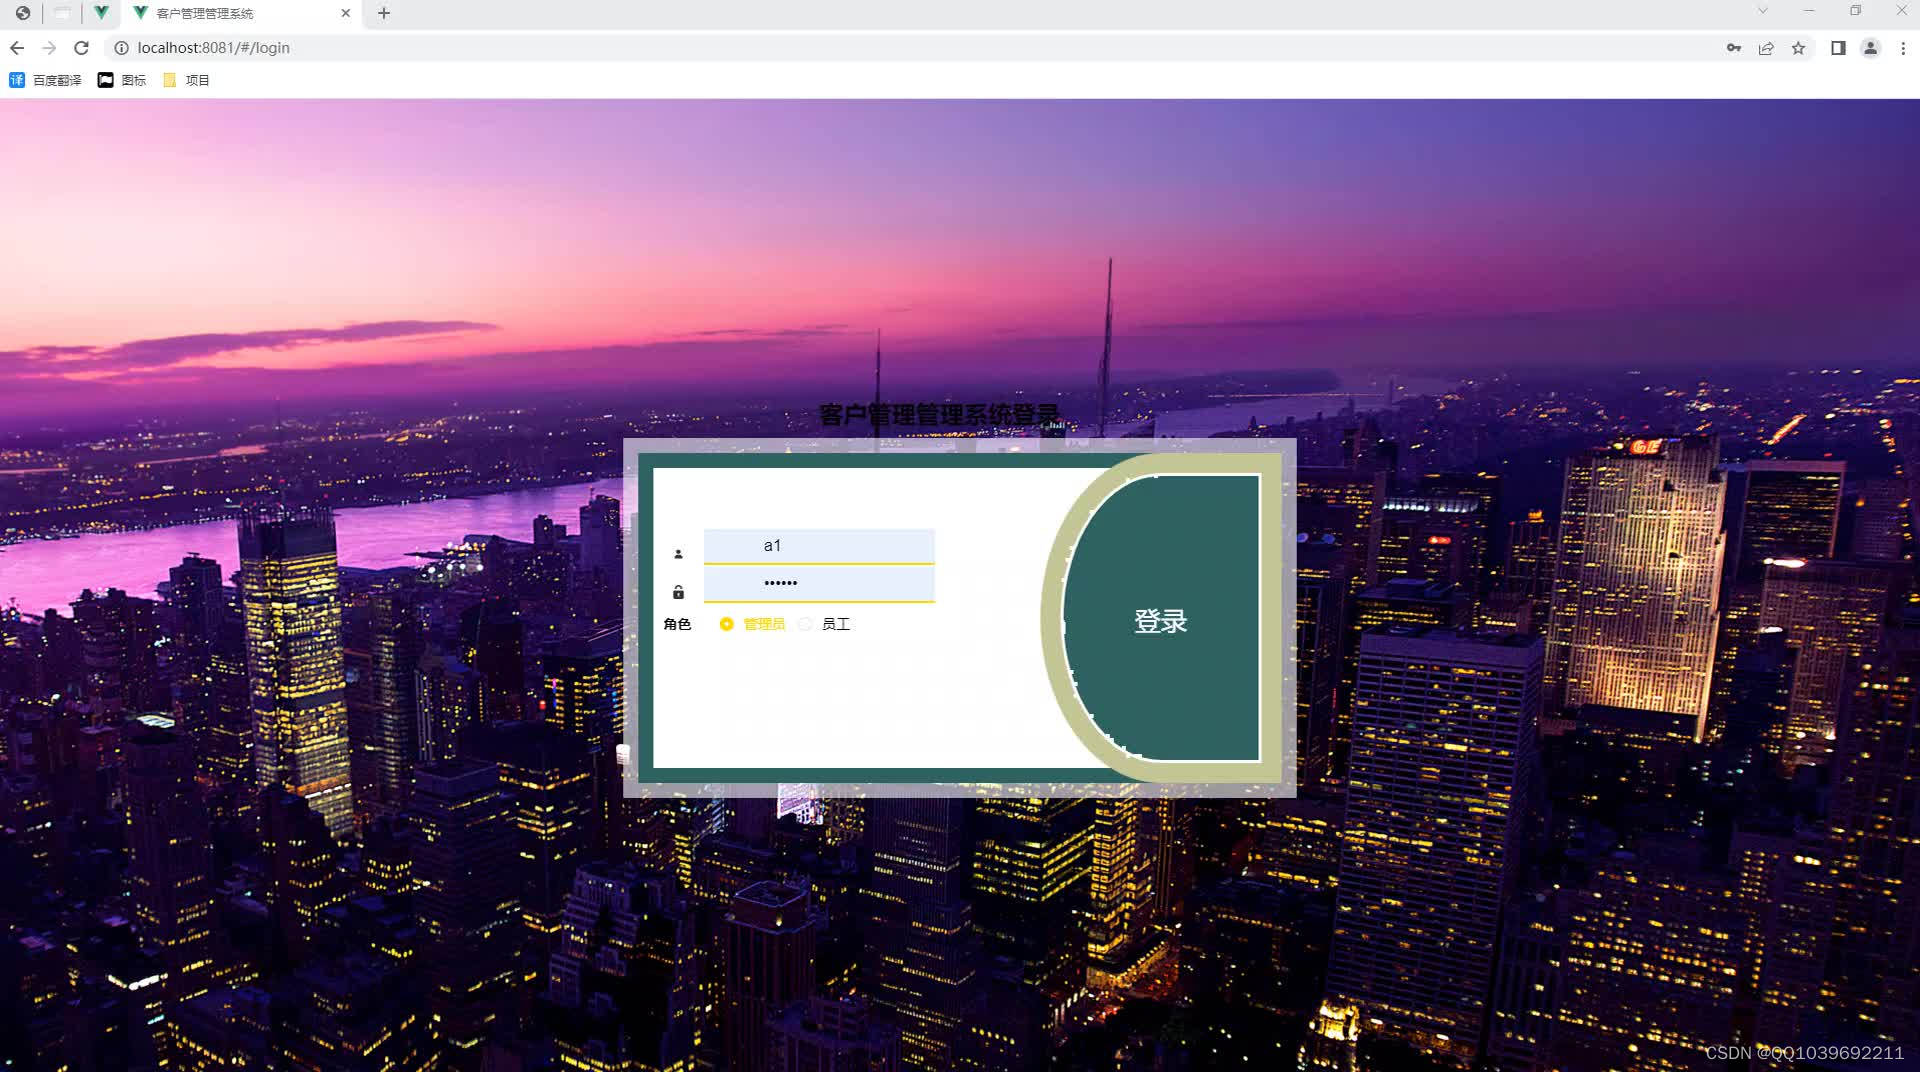
Task: Click the site info icon in the address bar
Action: (x=121, y=48)
